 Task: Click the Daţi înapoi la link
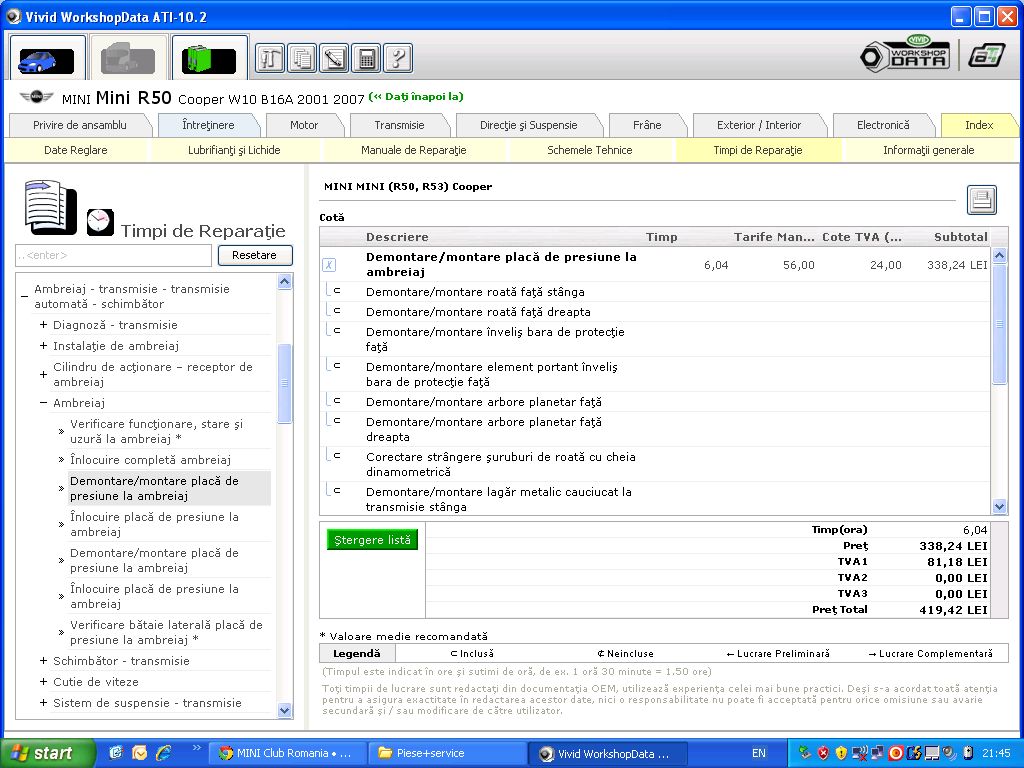pos(416,97)
